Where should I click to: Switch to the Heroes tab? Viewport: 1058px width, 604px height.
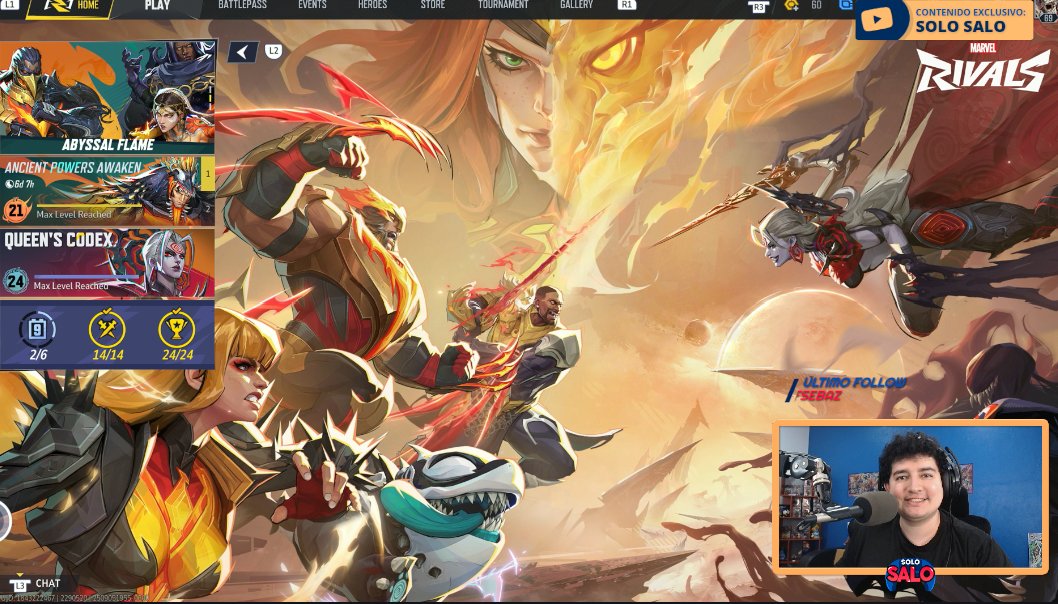coord(374,8)
